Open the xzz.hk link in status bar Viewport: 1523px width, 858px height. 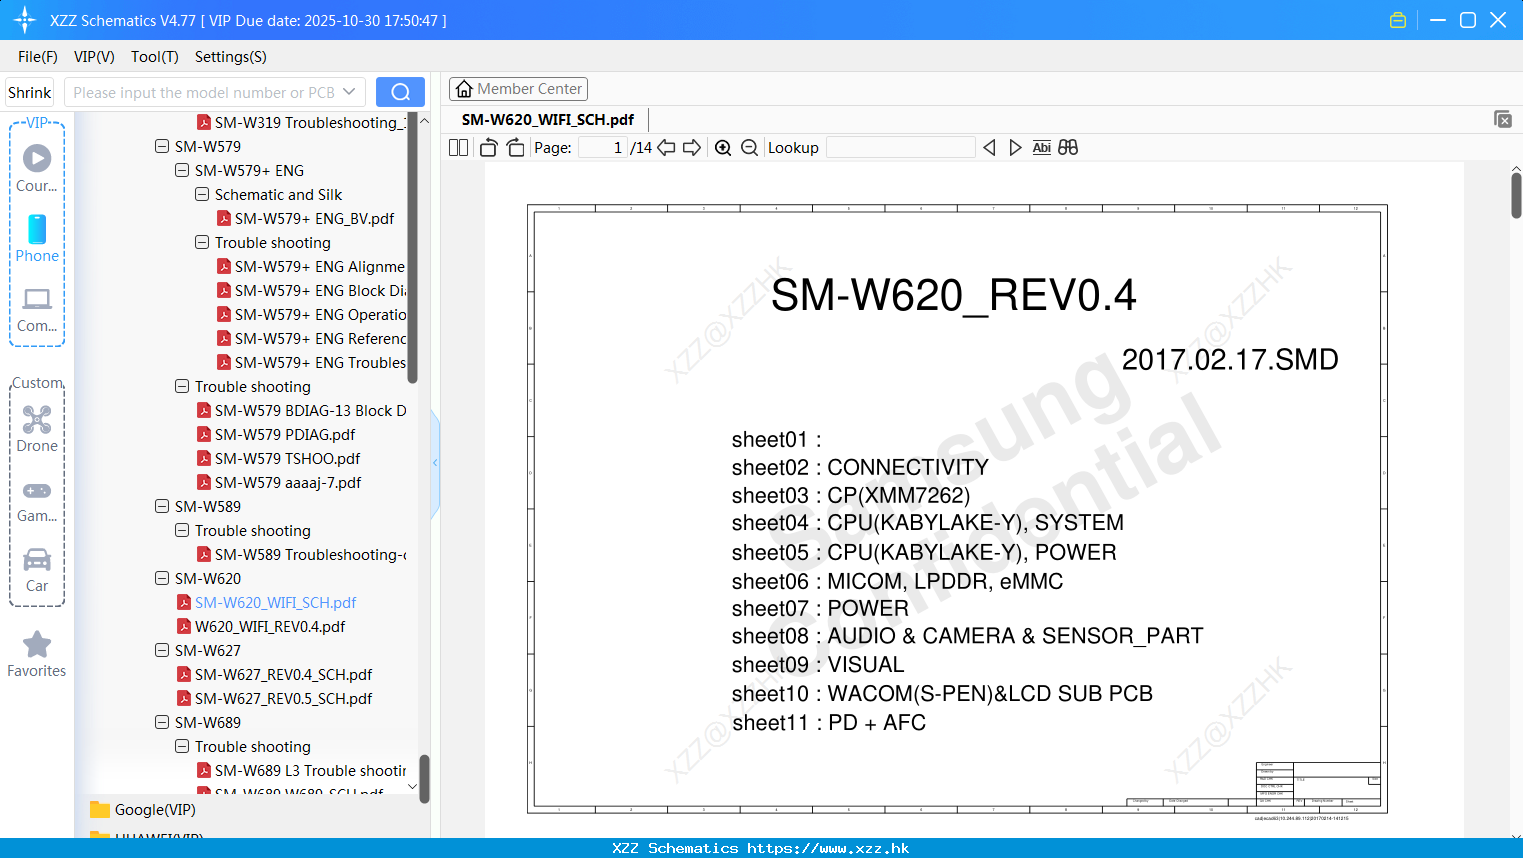click(x=828, y=848)
